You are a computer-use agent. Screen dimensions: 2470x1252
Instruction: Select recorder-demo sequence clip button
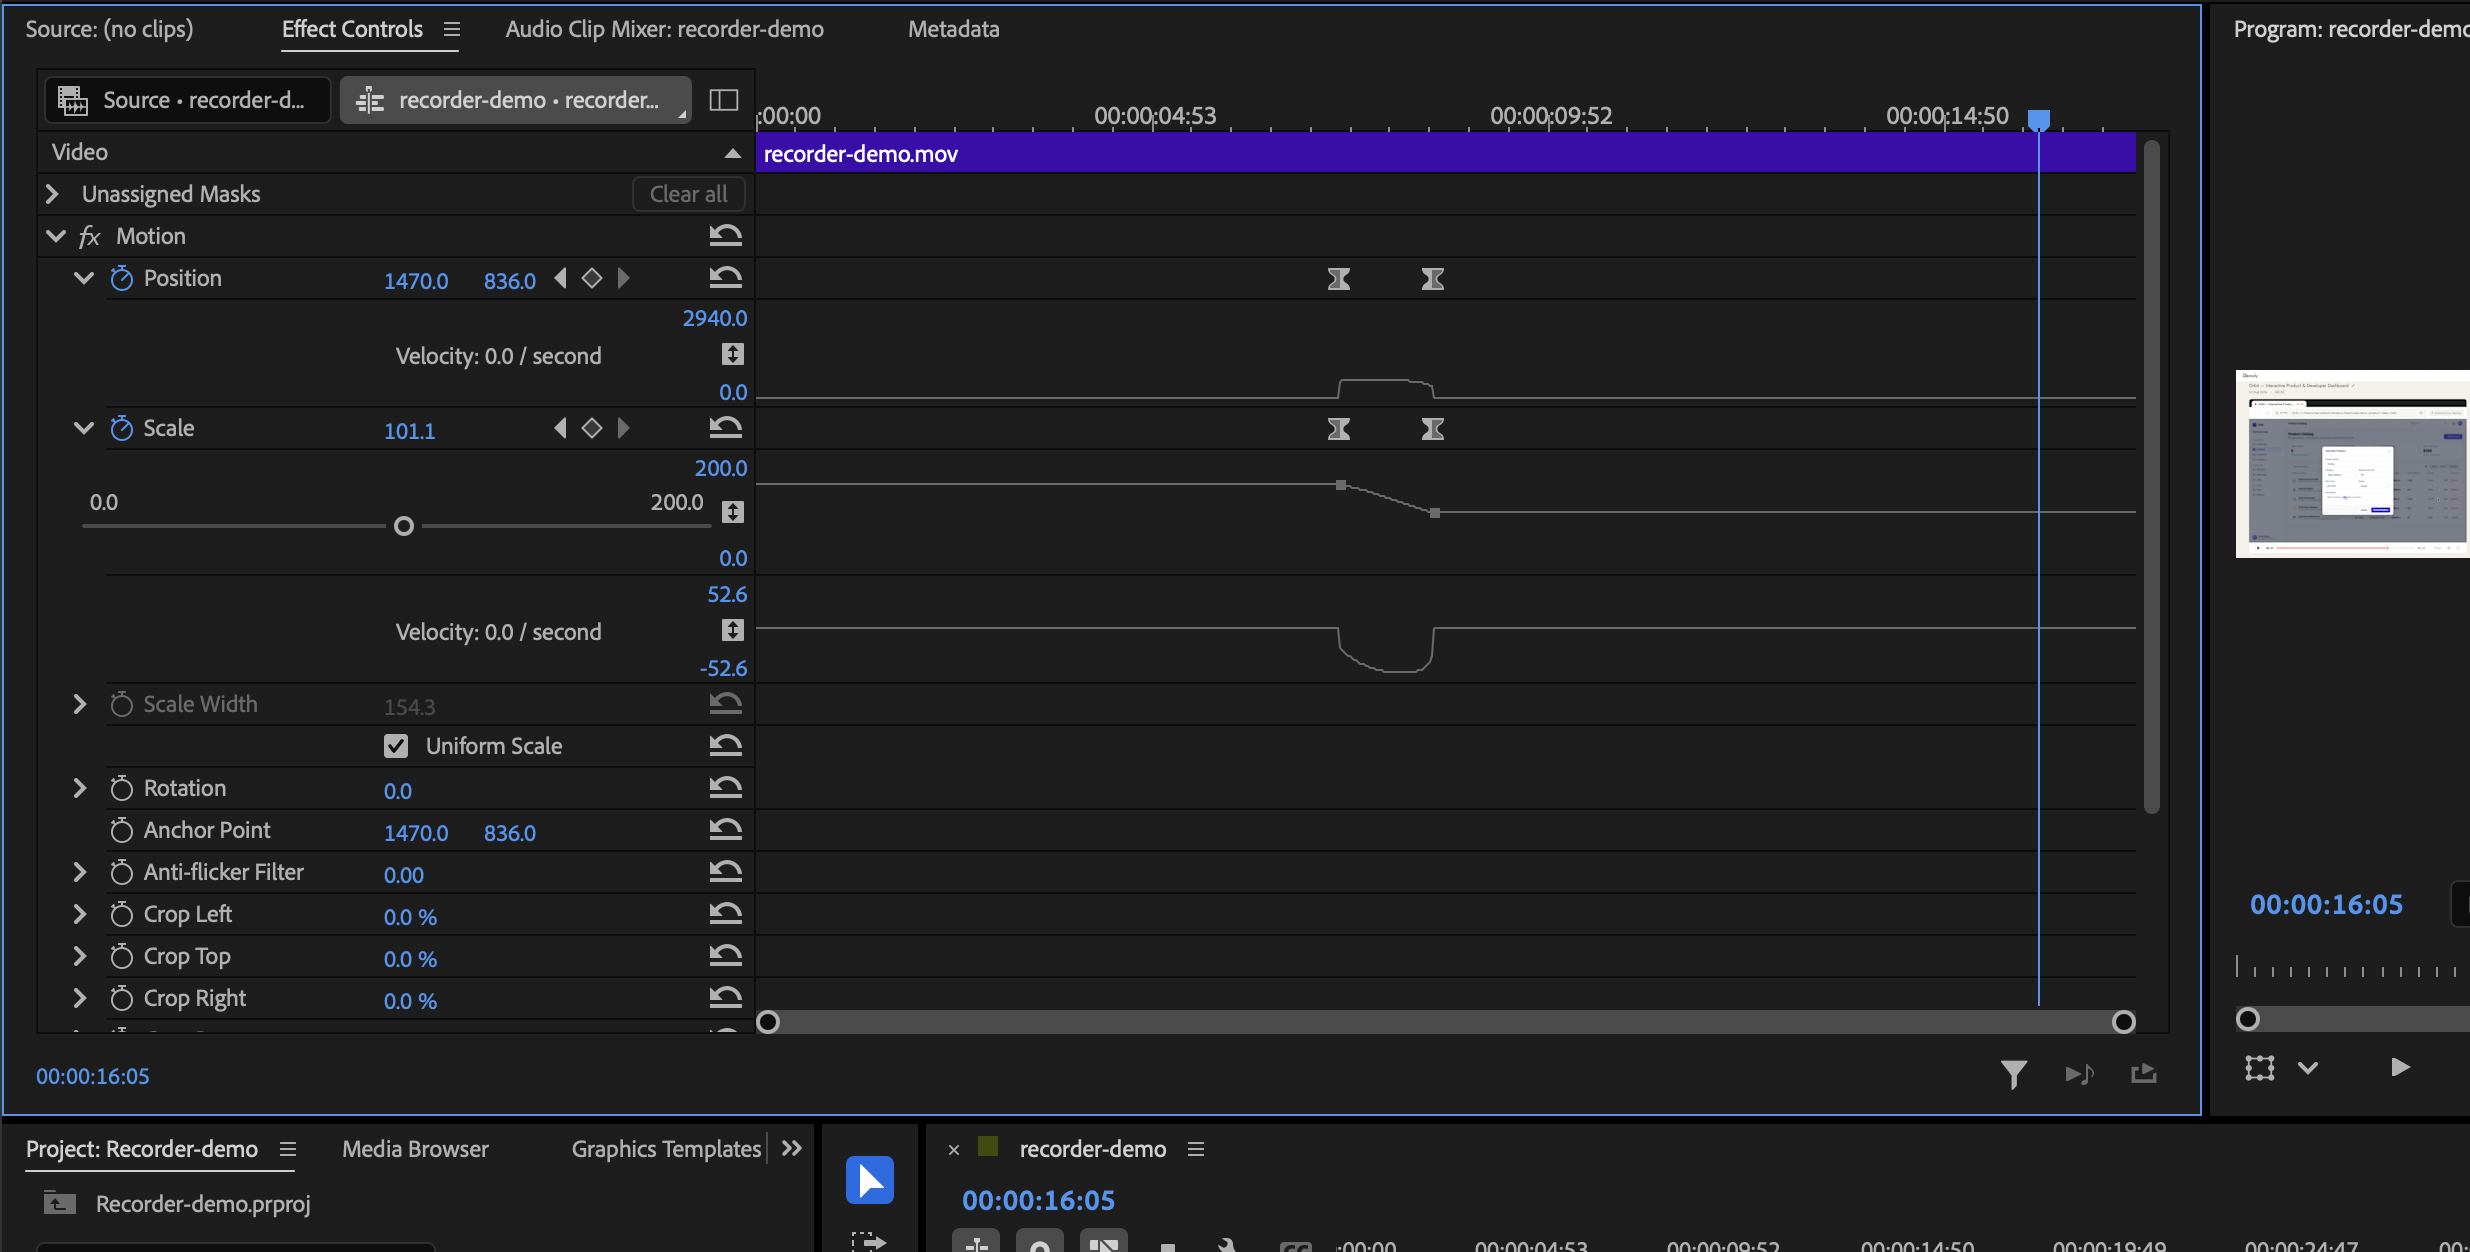[x=515, y=100]
